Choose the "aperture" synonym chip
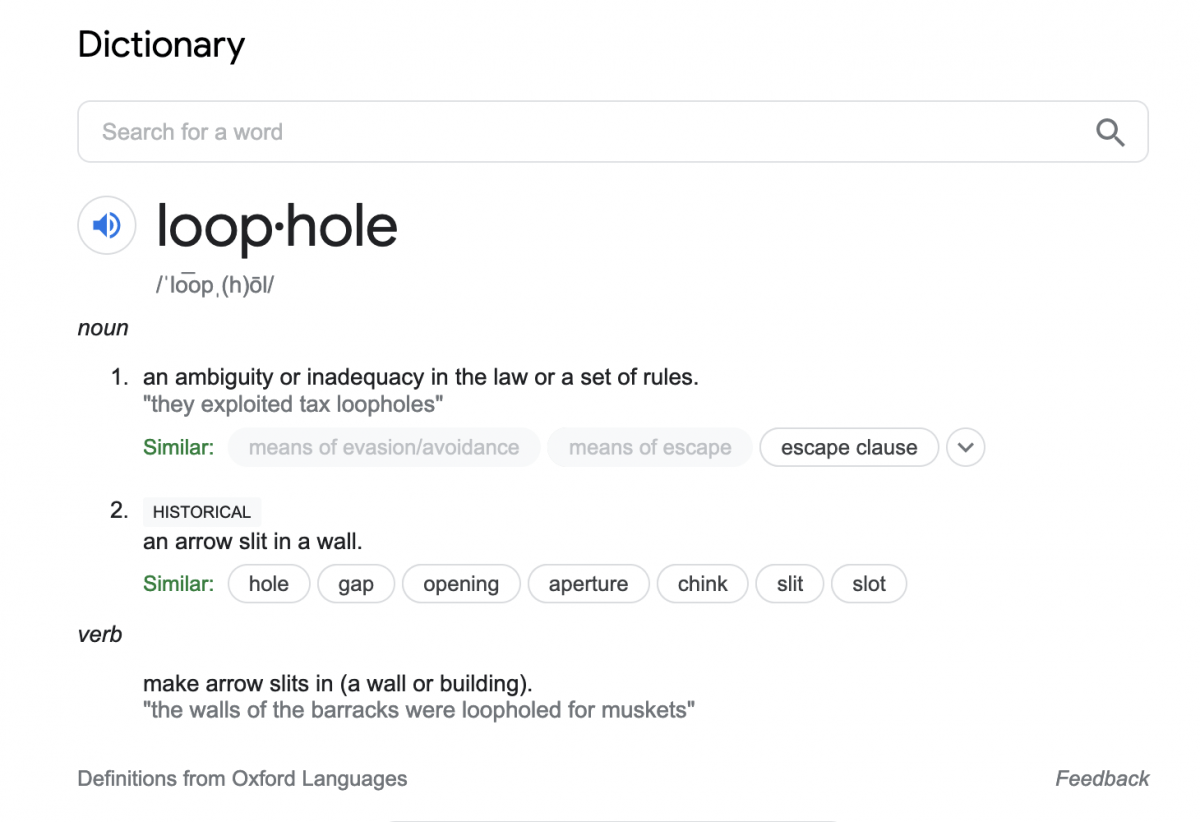Image resolution: width=1200 pixels, height=822 pixels. [x=588, y=584]
